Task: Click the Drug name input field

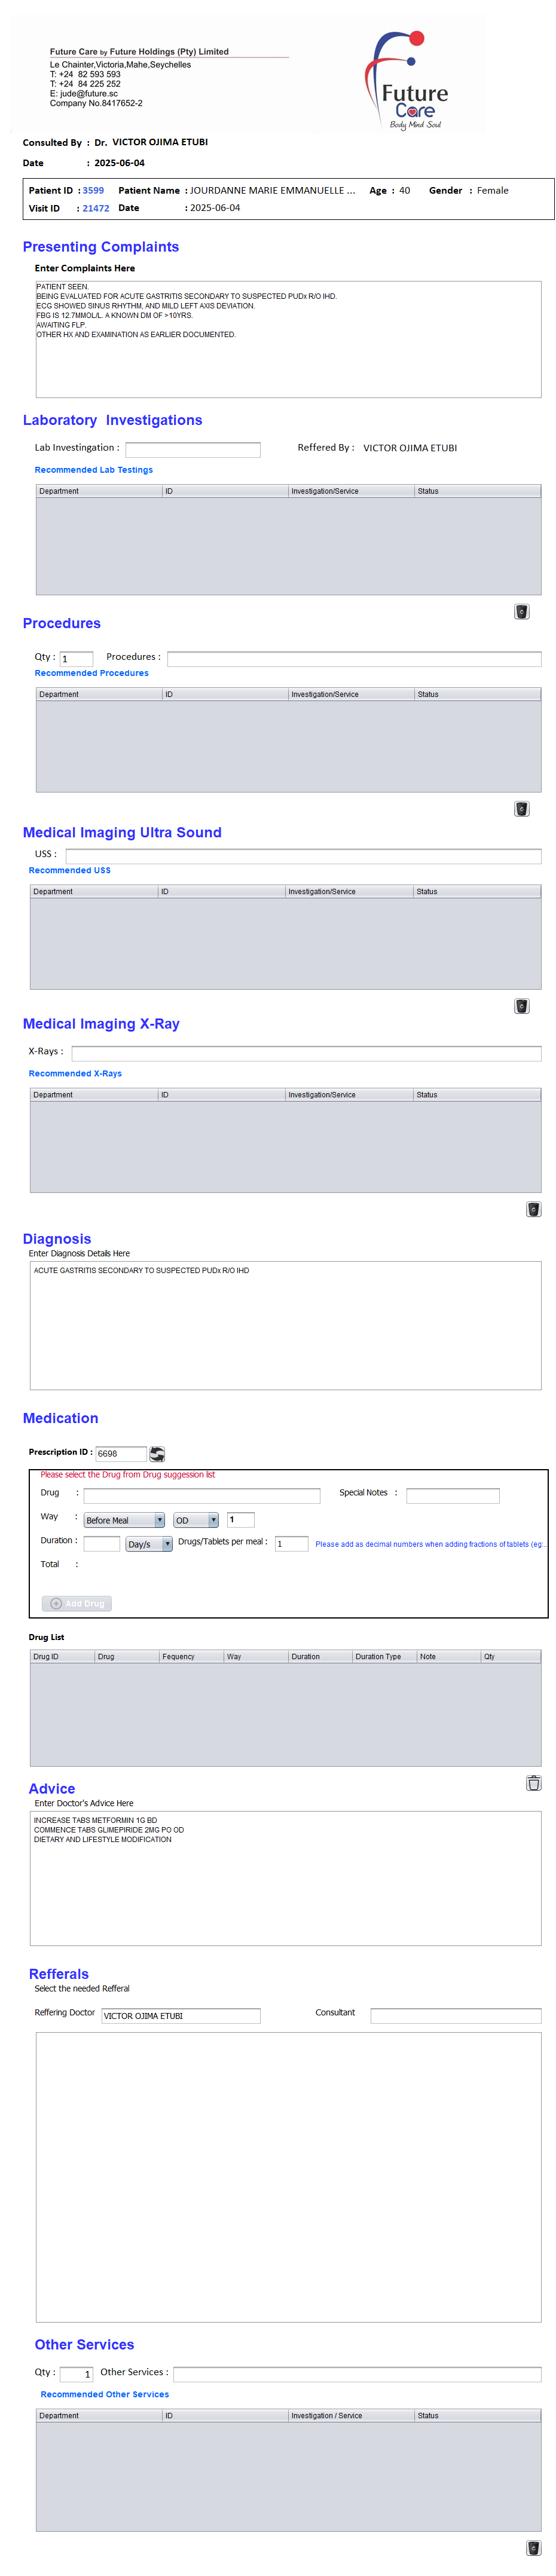Action: [x=201, y=1495]
